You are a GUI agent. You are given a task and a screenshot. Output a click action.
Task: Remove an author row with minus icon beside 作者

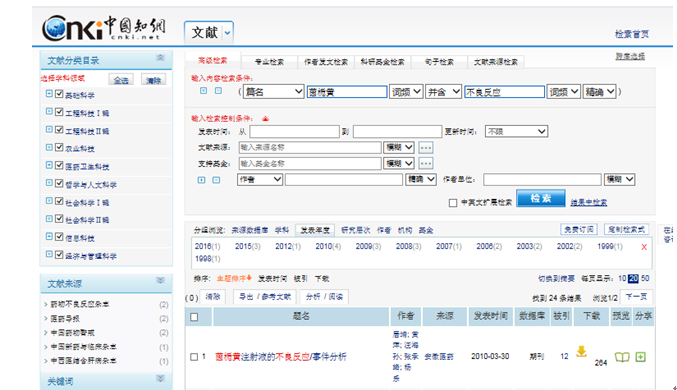click(216, 180)
